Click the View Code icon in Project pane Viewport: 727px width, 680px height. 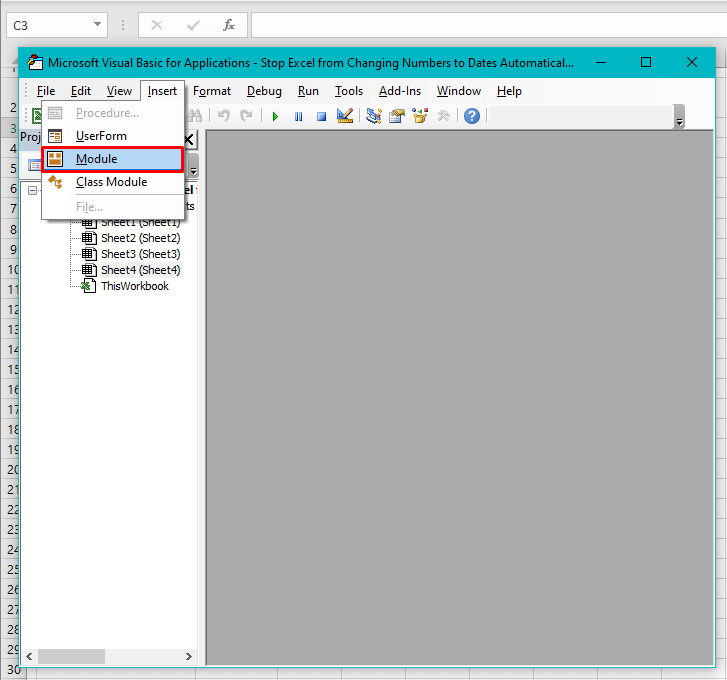35,165
